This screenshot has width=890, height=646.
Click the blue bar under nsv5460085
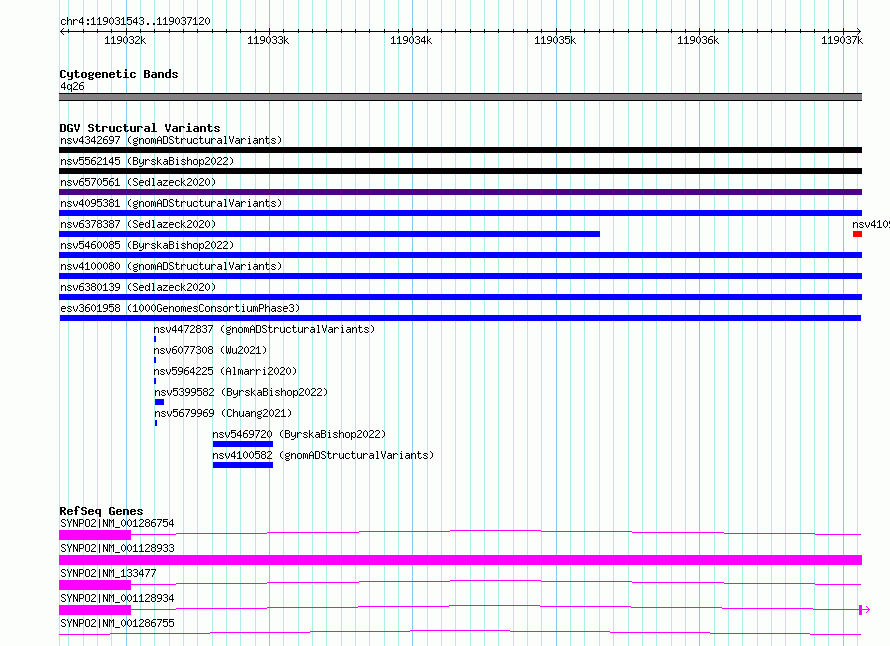pyautogui.click(x=460, y=255)
